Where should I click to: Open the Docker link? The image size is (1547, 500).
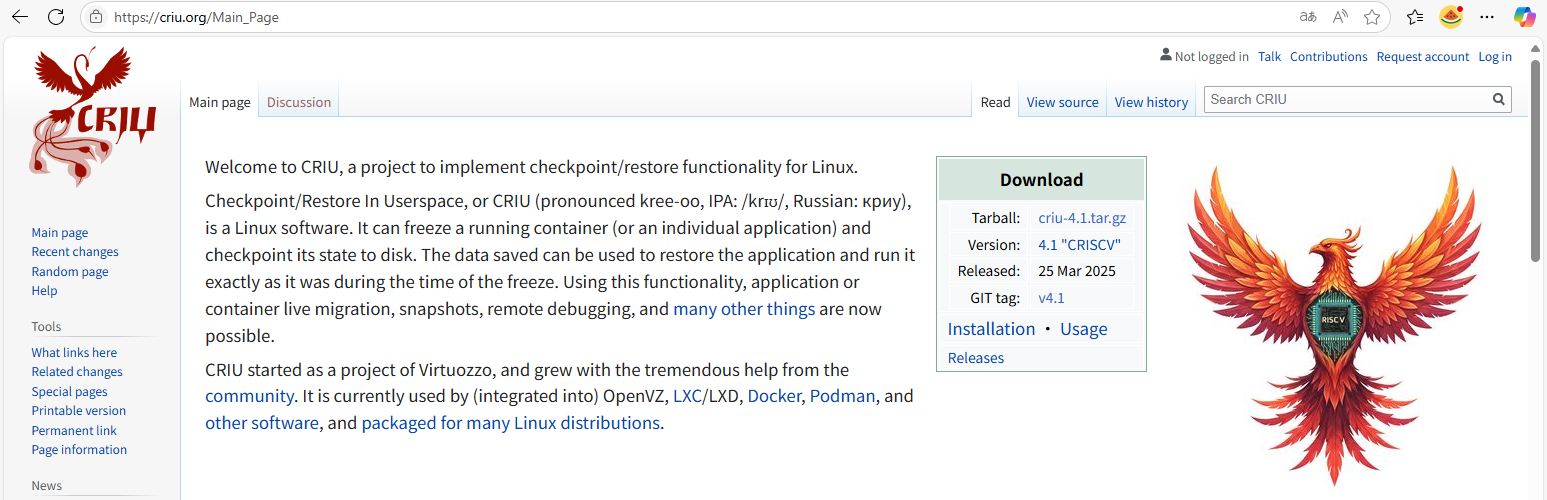click(x=774, y=396)
